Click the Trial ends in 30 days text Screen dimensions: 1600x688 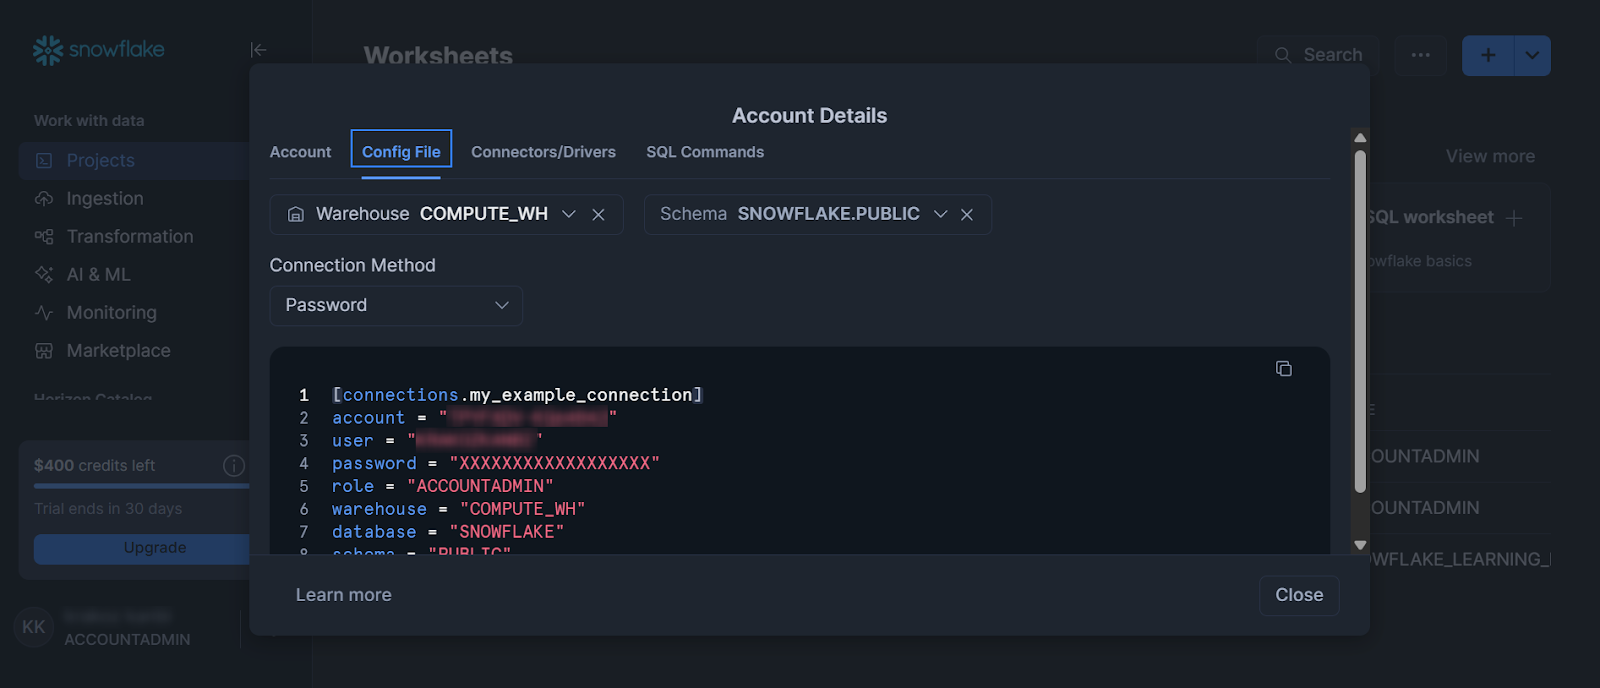(108, 508)
